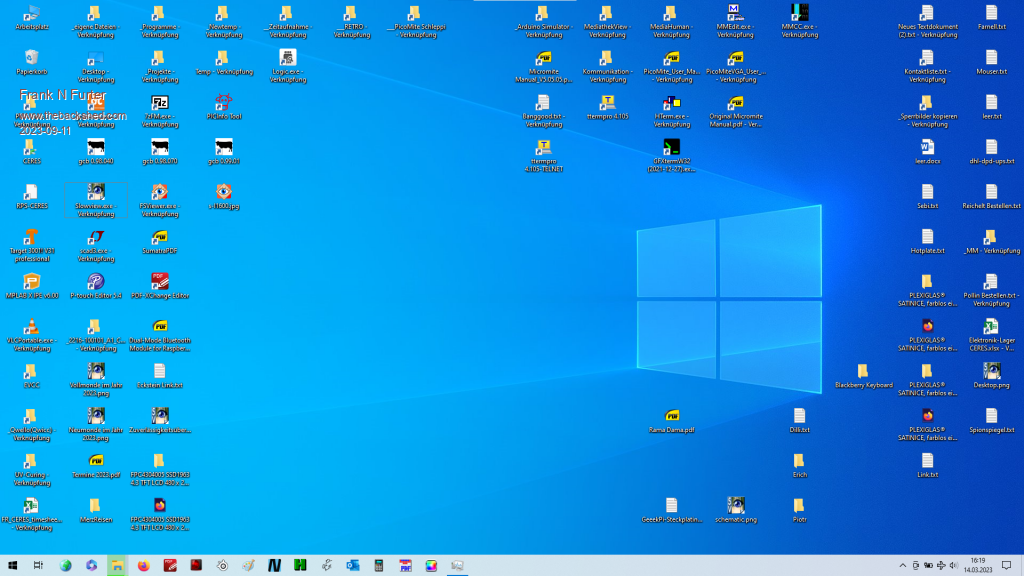Viewport: 1024px width, 576px height.
Task: Open Firefox from the taskbar
Action: 143,566
